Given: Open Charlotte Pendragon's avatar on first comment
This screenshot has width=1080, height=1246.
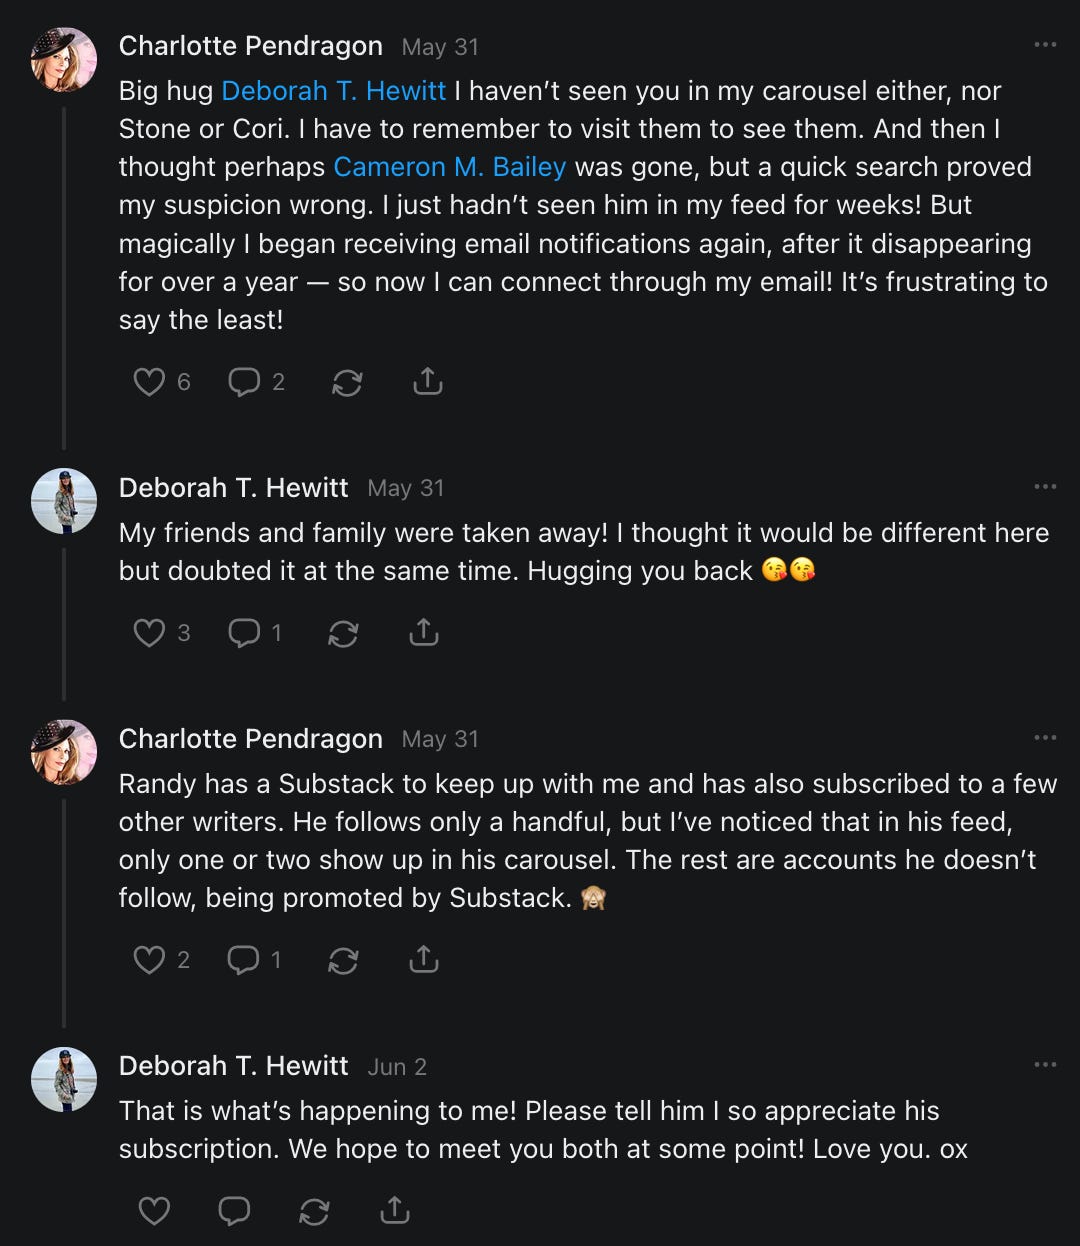Looking at the screenshot, I should tap(64, 59).
